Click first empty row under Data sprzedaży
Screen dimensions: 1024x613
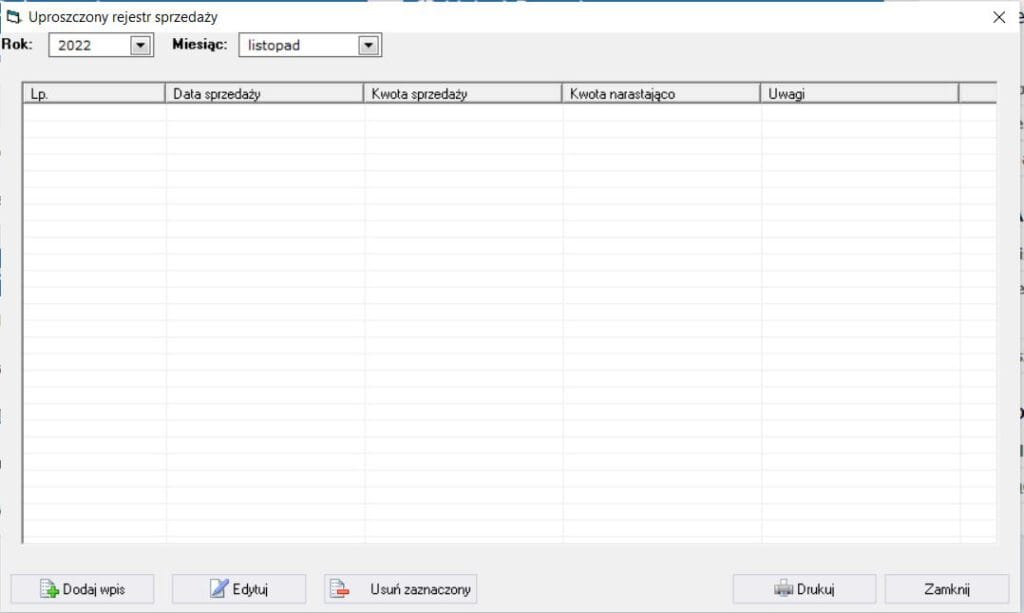pos(264,112)
